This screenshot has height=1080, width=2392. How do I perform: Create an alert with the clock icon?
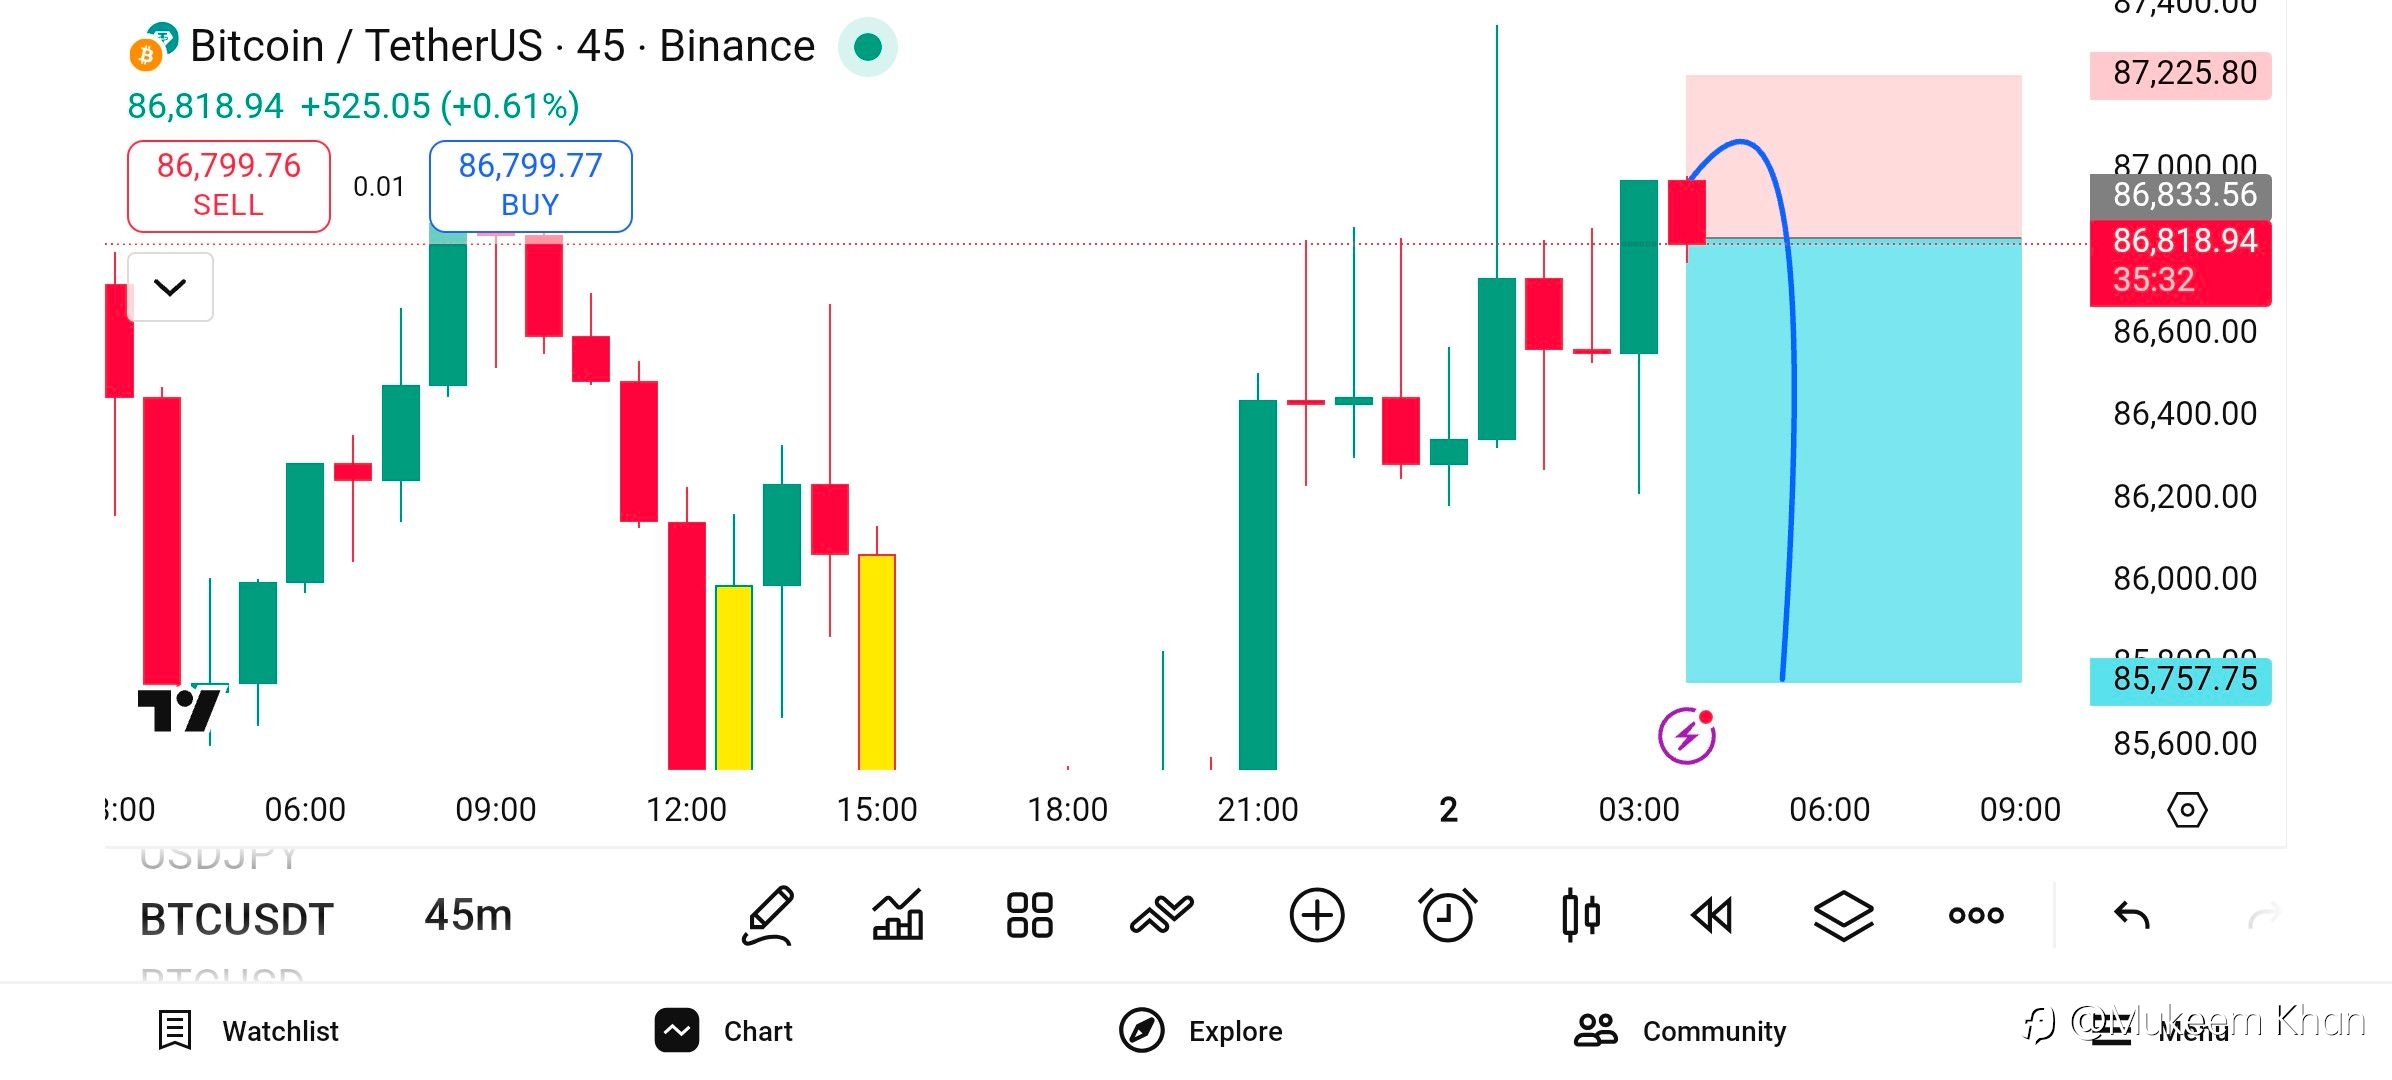tap(1447, 915)
